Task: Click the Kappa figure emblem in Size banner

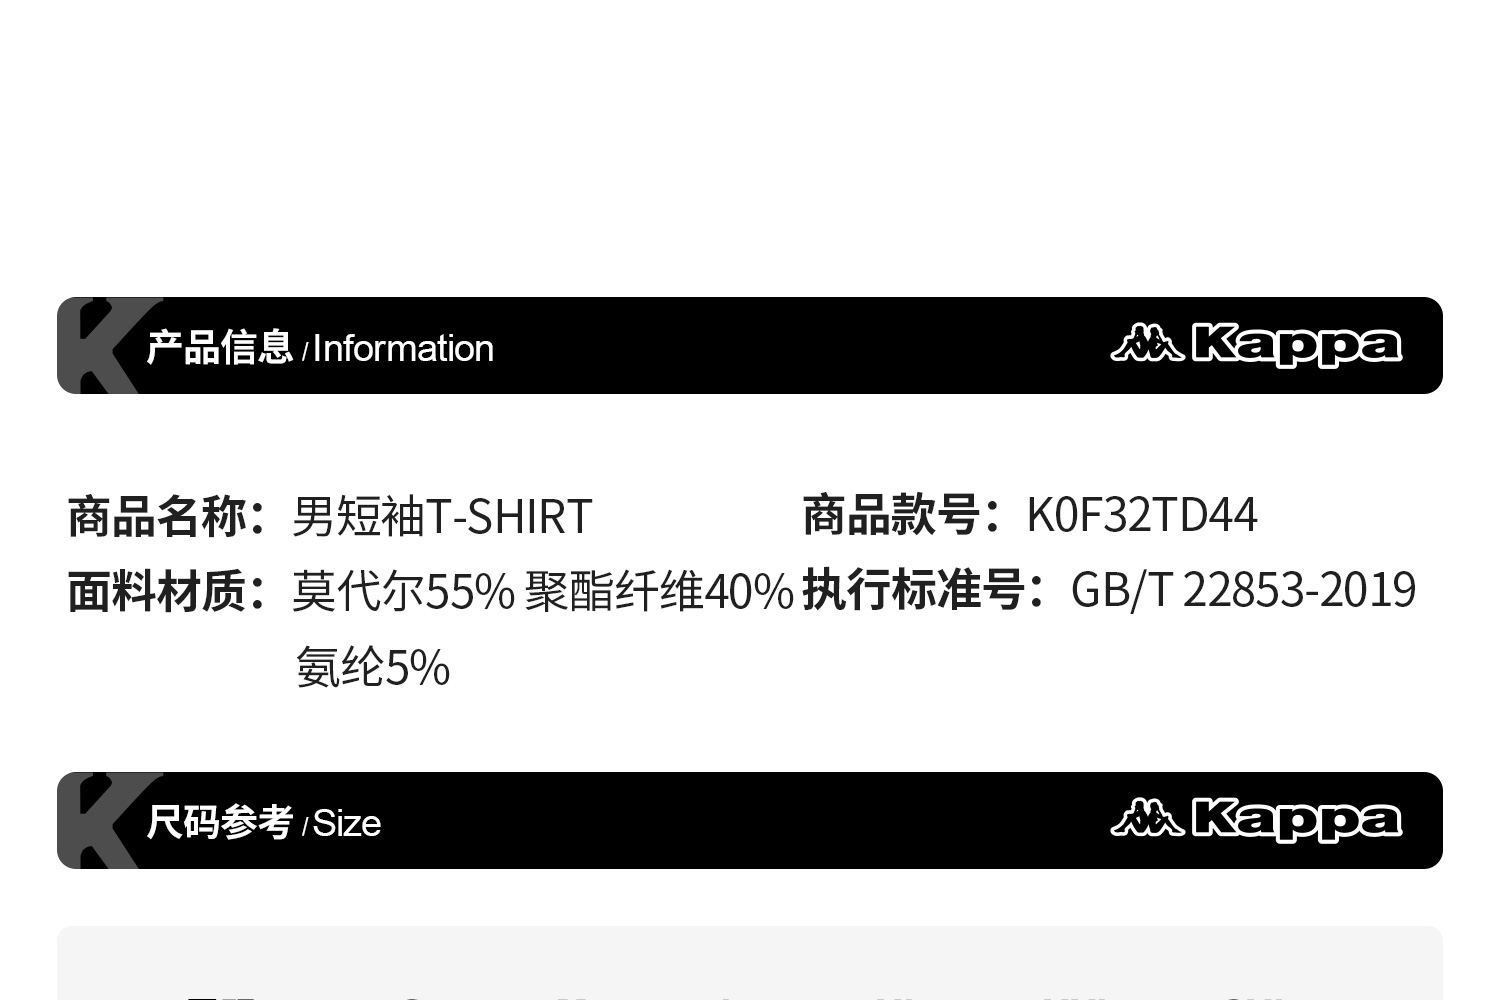Action: (x=1146, y=818)
